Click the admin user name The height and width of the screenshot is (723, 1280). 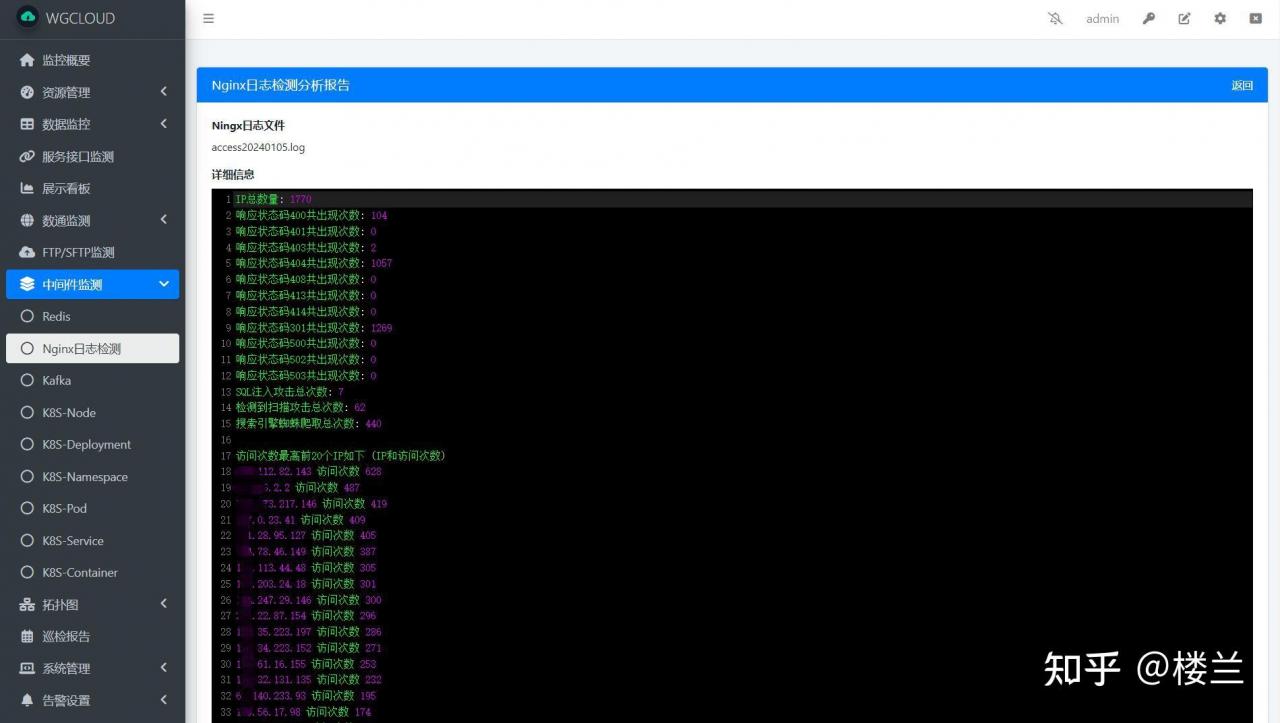click(x=1102, y=18)
